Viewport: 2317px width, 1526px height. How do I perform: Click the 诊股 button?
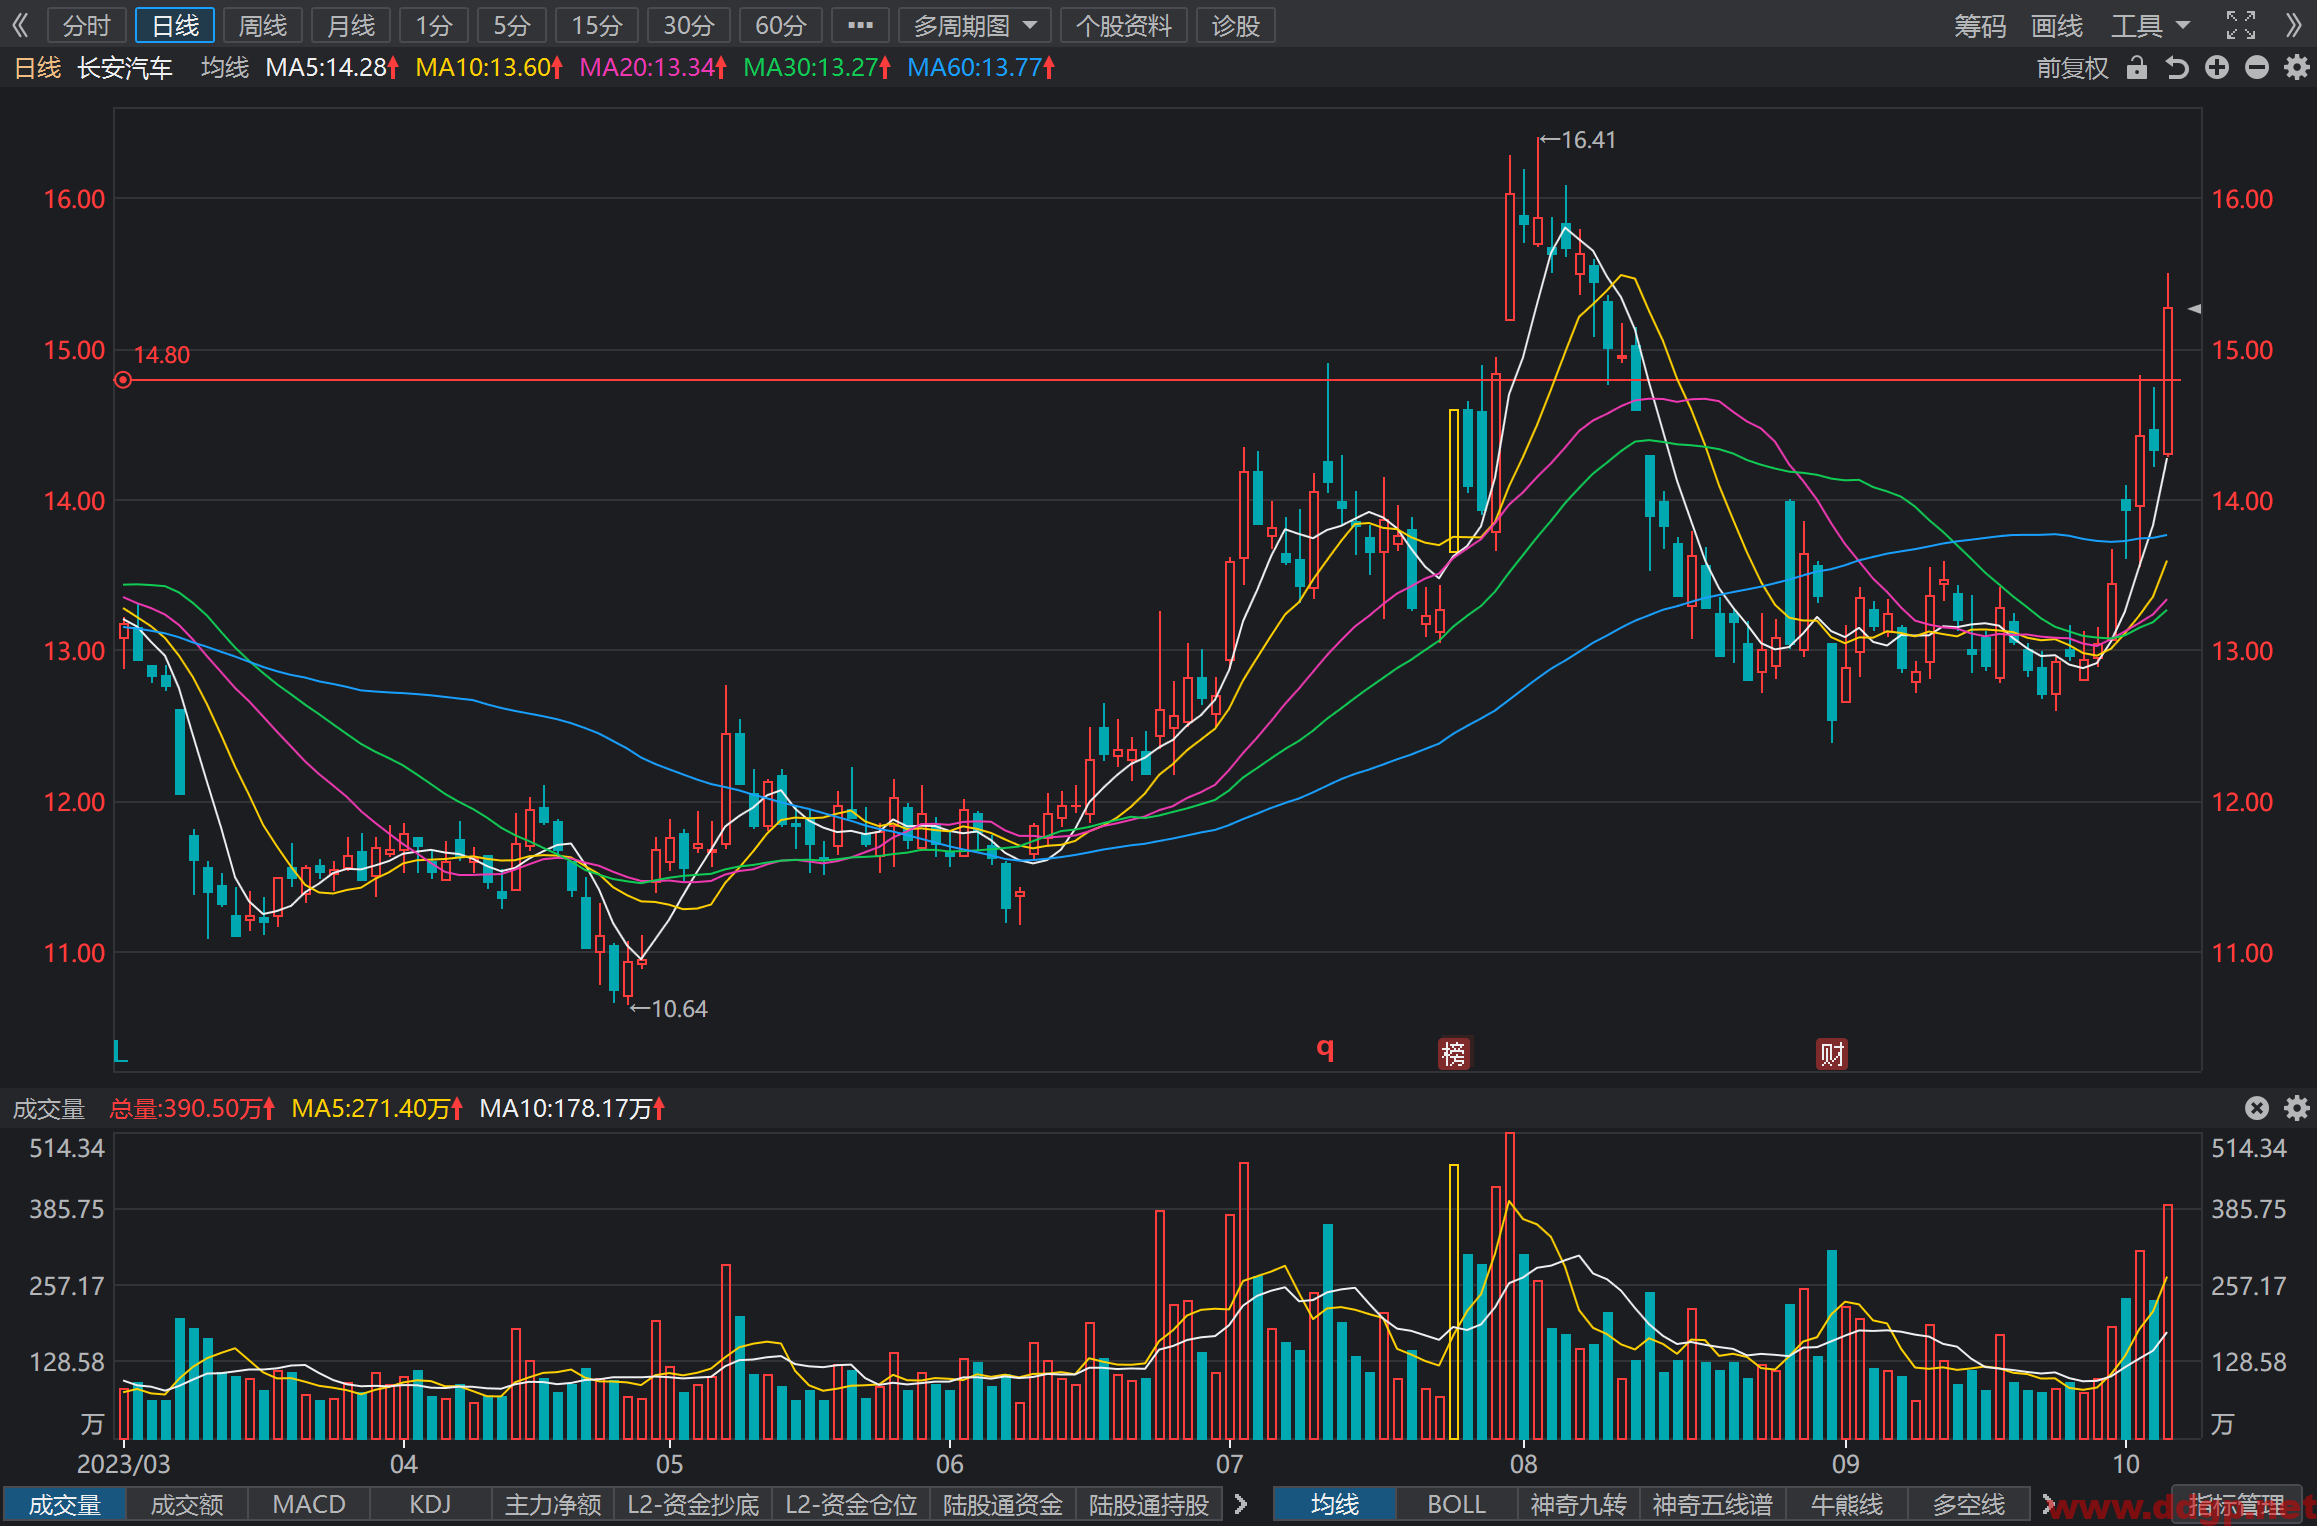1235,25
